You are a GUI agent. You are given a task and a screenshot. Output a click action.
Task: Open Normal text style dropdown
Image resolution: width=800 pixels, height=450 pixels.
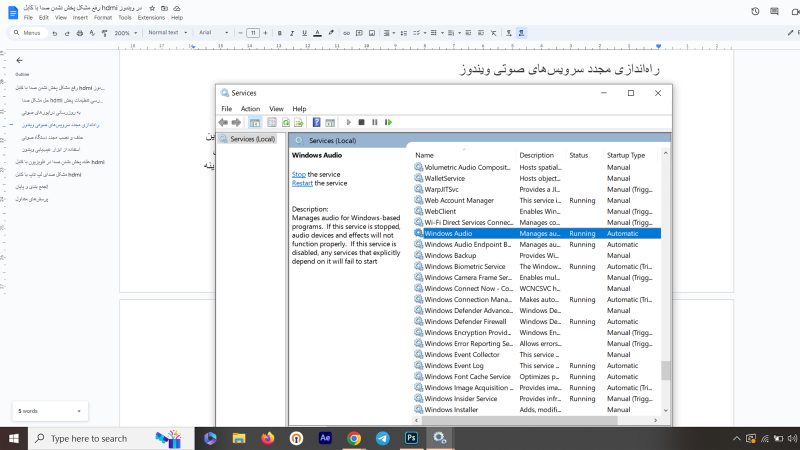coord(167,33)
